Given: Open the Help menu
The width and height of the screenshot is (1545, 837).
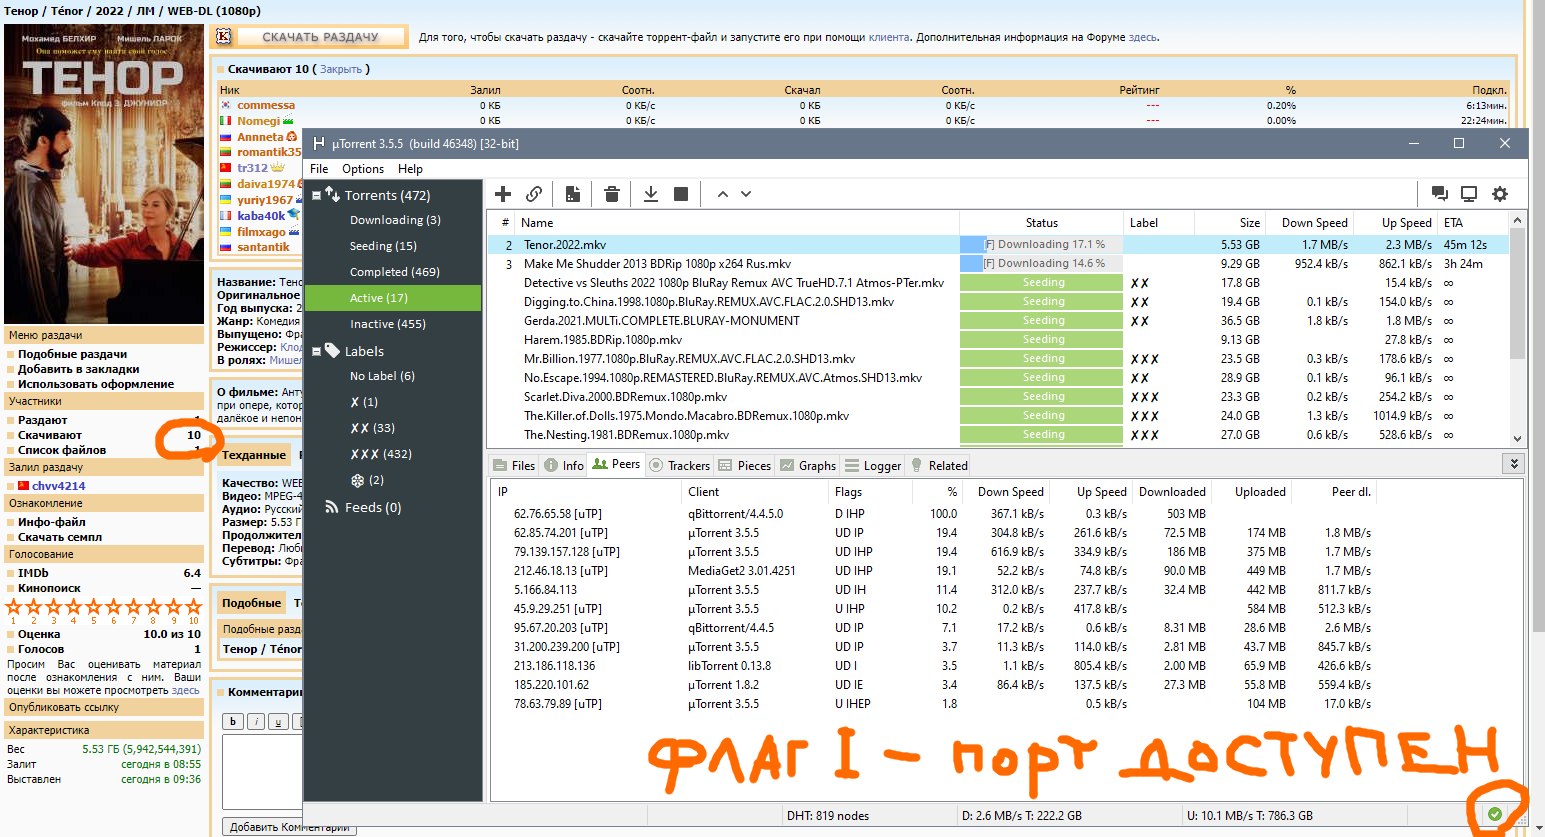Looking at the screenshot, I should tap(410, 169).
